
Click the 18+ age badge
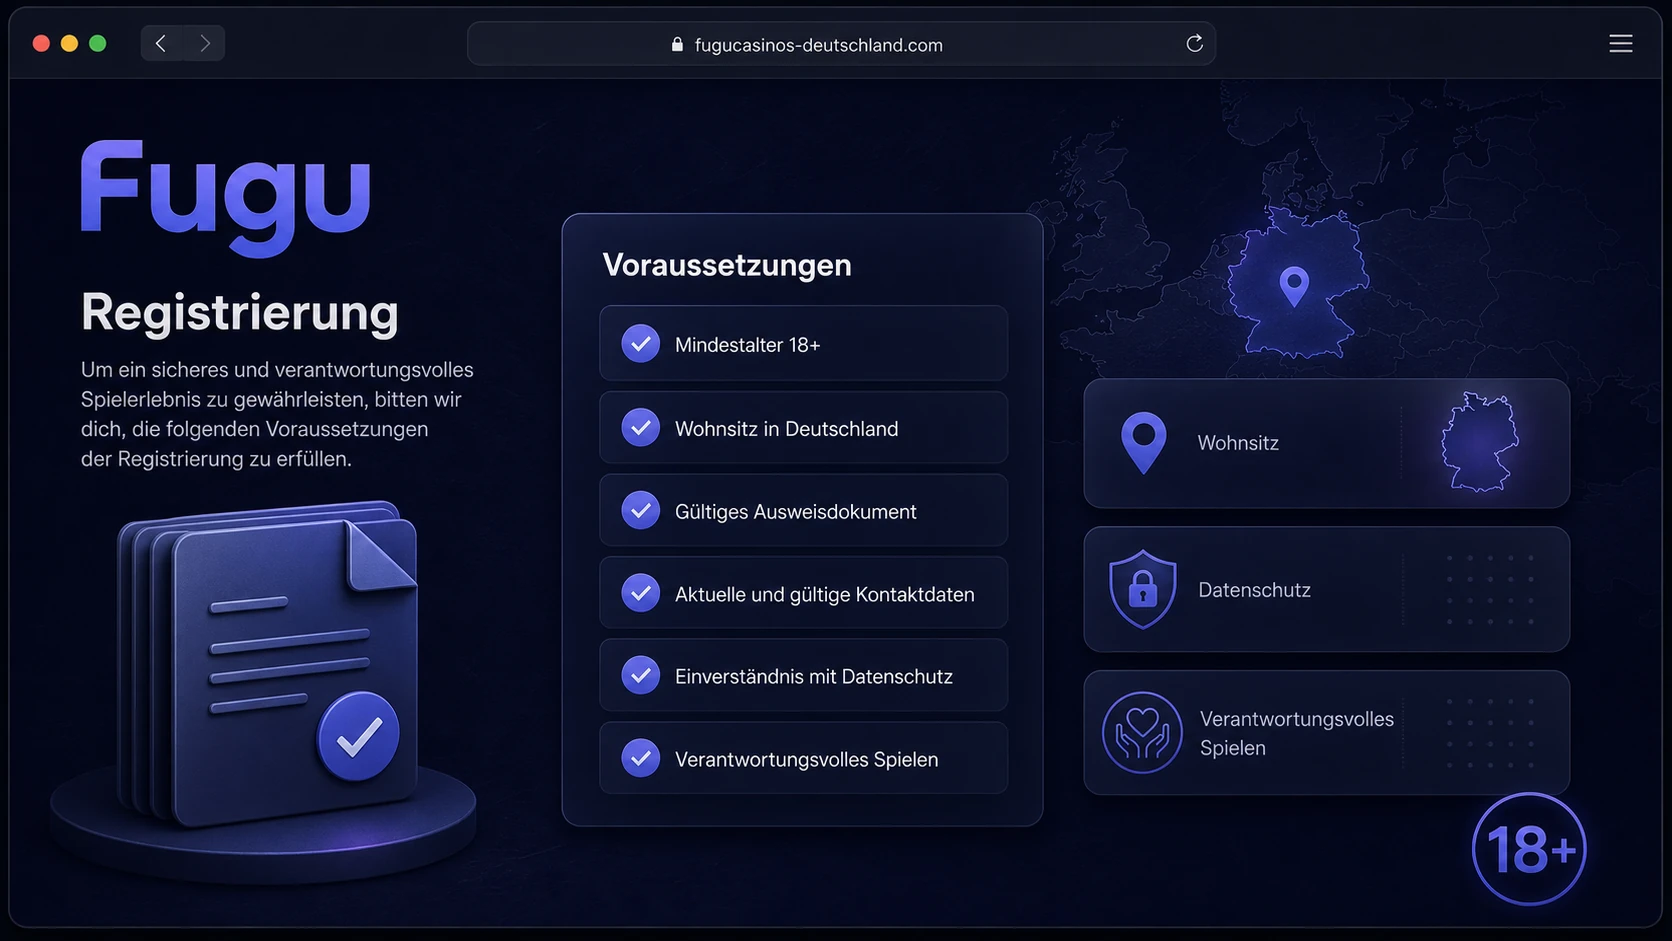click(x=1529, y=849)
